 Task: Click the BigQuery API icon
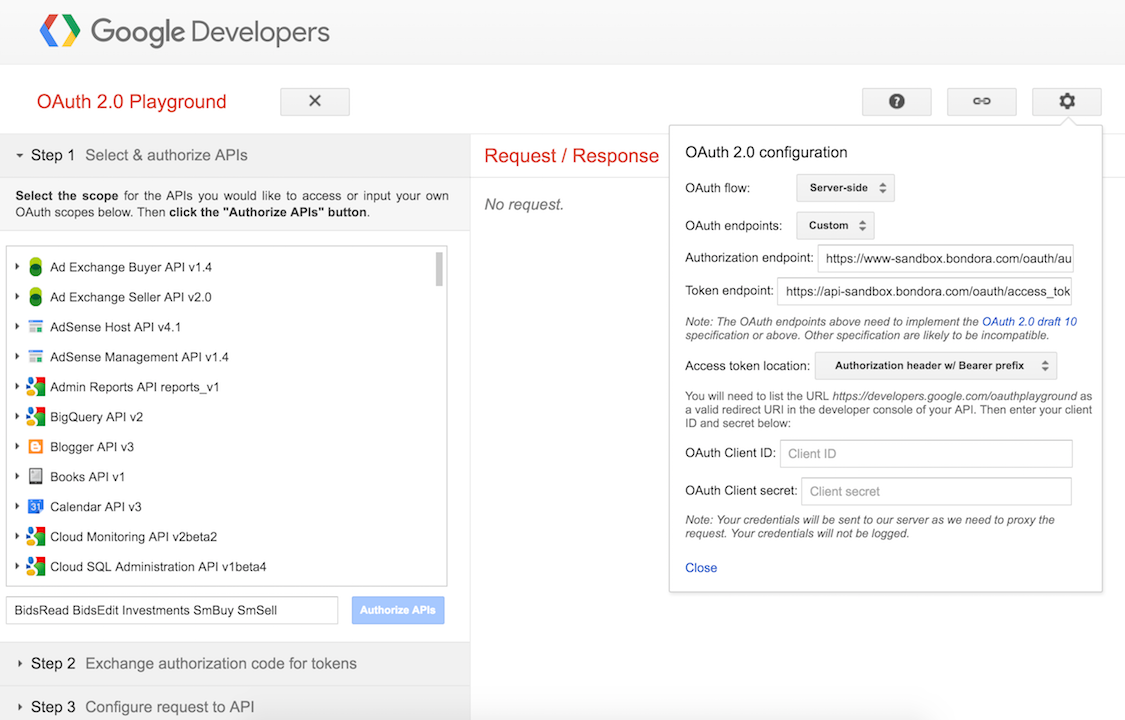35,417
